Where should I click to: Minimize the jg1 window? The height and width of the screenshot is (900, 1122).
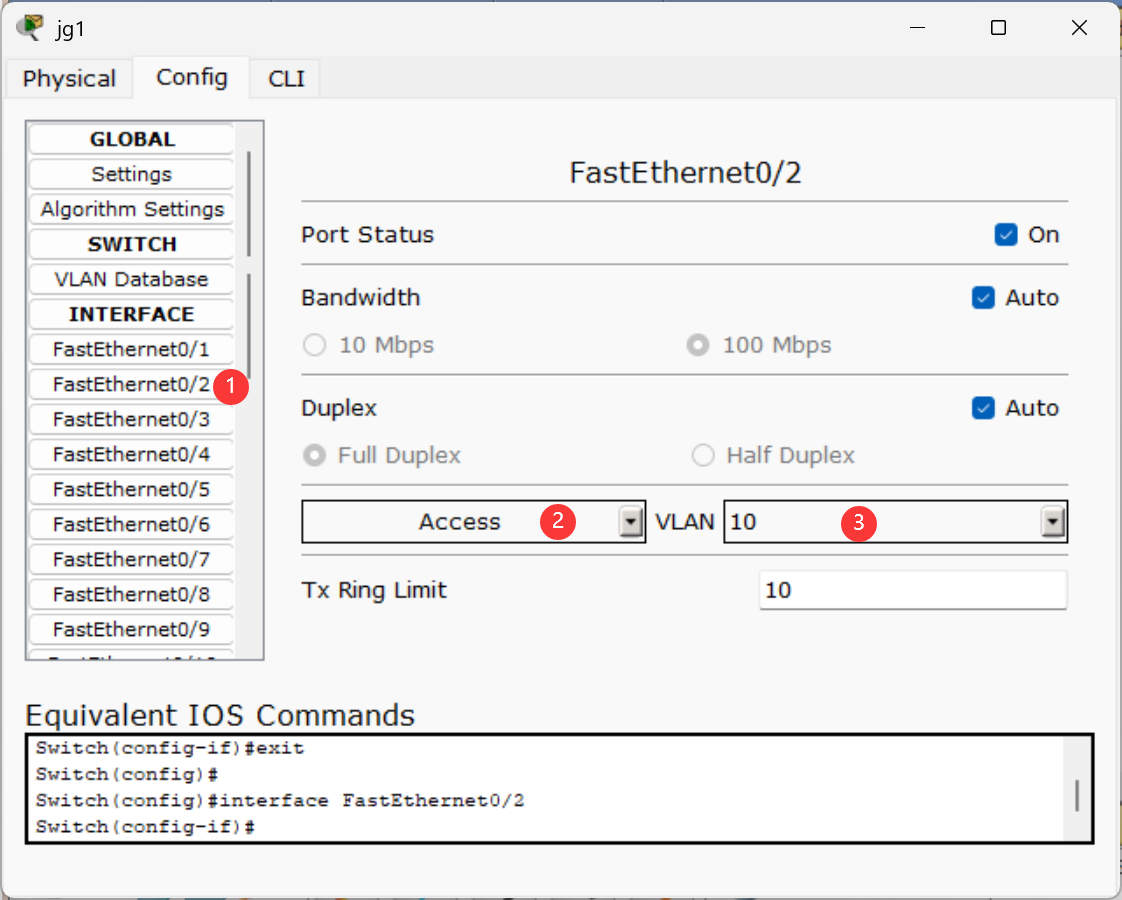point(917,28)
